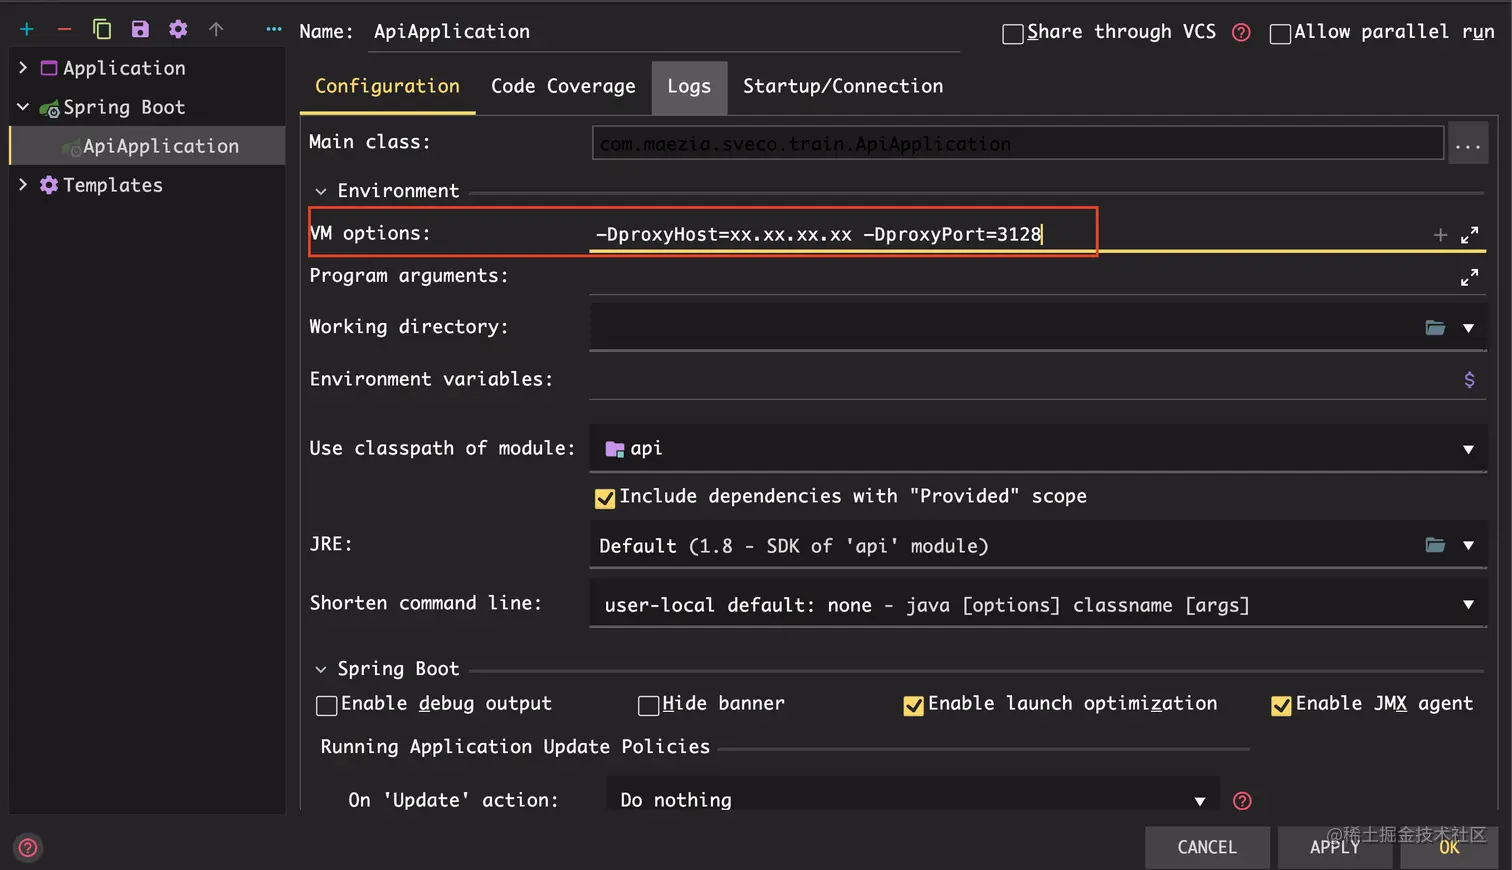Uncheck Enable JMX agent

point(1281,706)
